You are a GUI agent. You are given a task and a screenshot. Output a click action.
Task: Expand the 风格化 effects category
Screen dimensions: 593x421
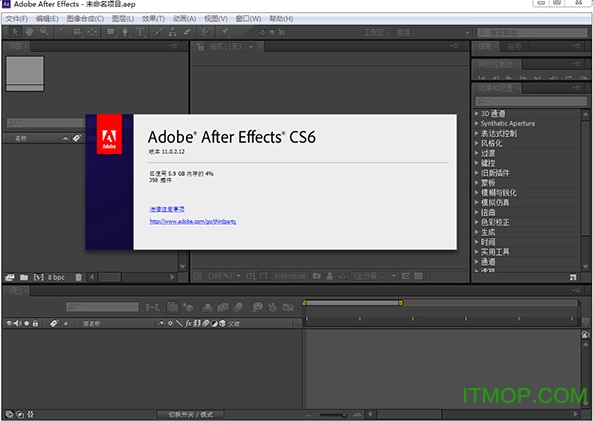point(477,143)
